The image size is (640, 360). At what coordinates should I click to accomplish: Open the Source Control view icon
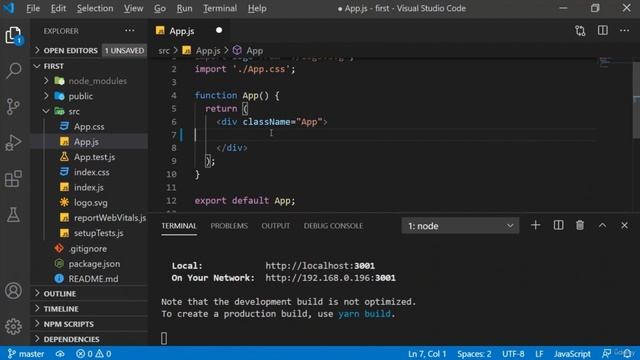tap(13, 107)
